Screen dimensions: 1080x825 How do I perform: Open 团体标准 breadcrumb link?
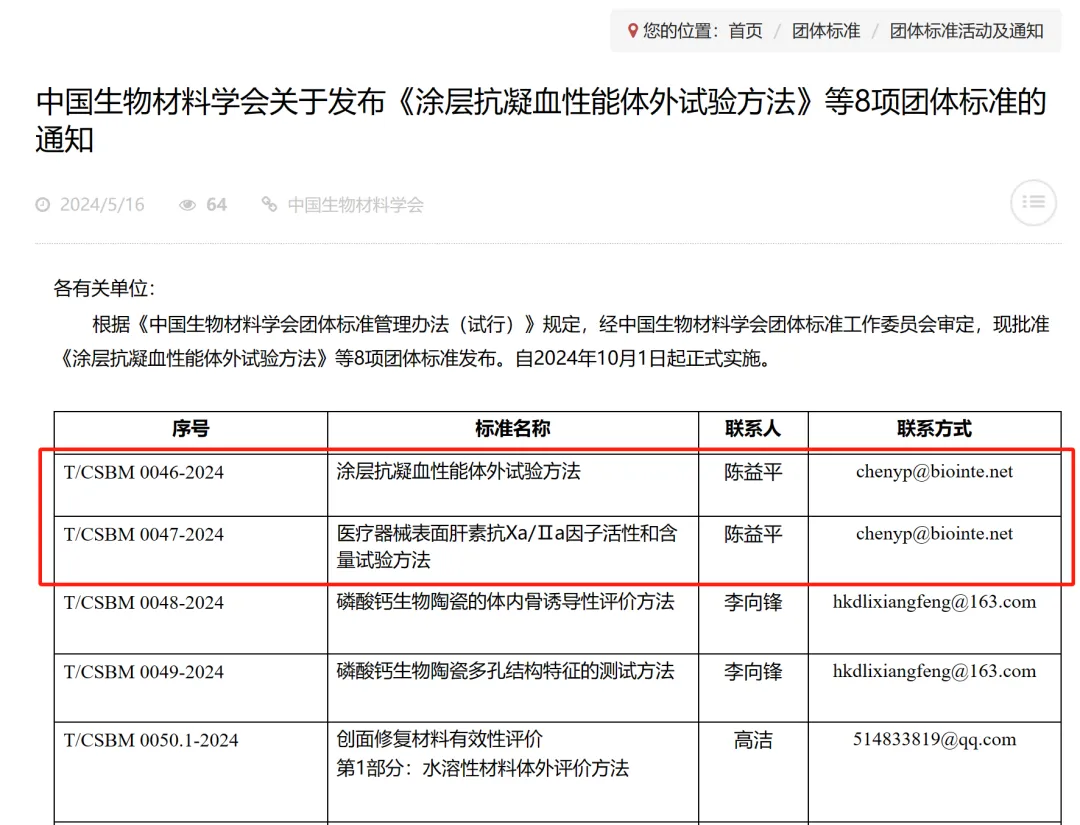click(x=826, y=31)
